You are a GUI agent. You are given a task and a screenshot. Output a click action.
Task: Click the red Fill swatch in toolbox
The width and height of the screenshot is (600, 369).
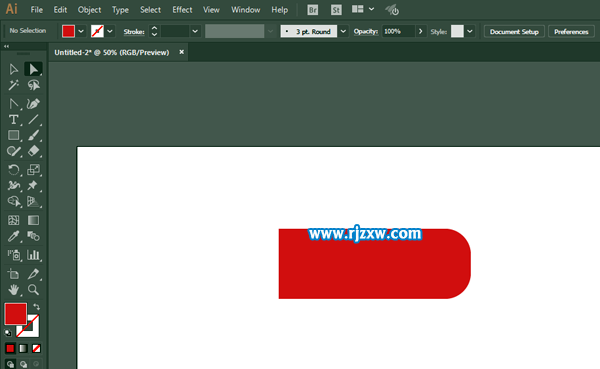click(16, 314)
